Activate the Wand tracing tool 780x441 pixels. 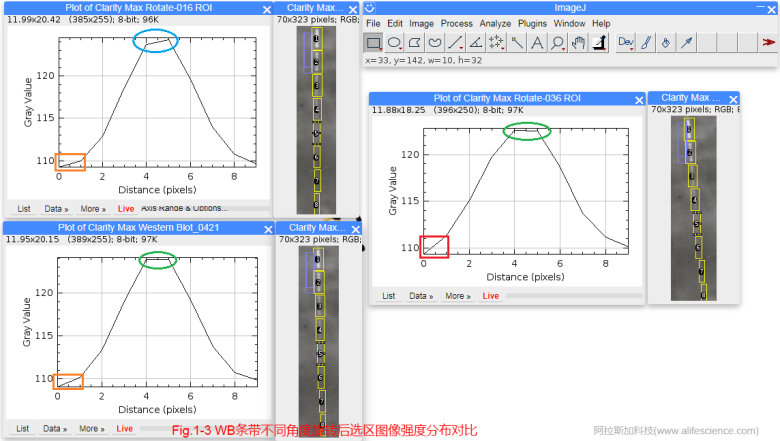coord(517,42)
